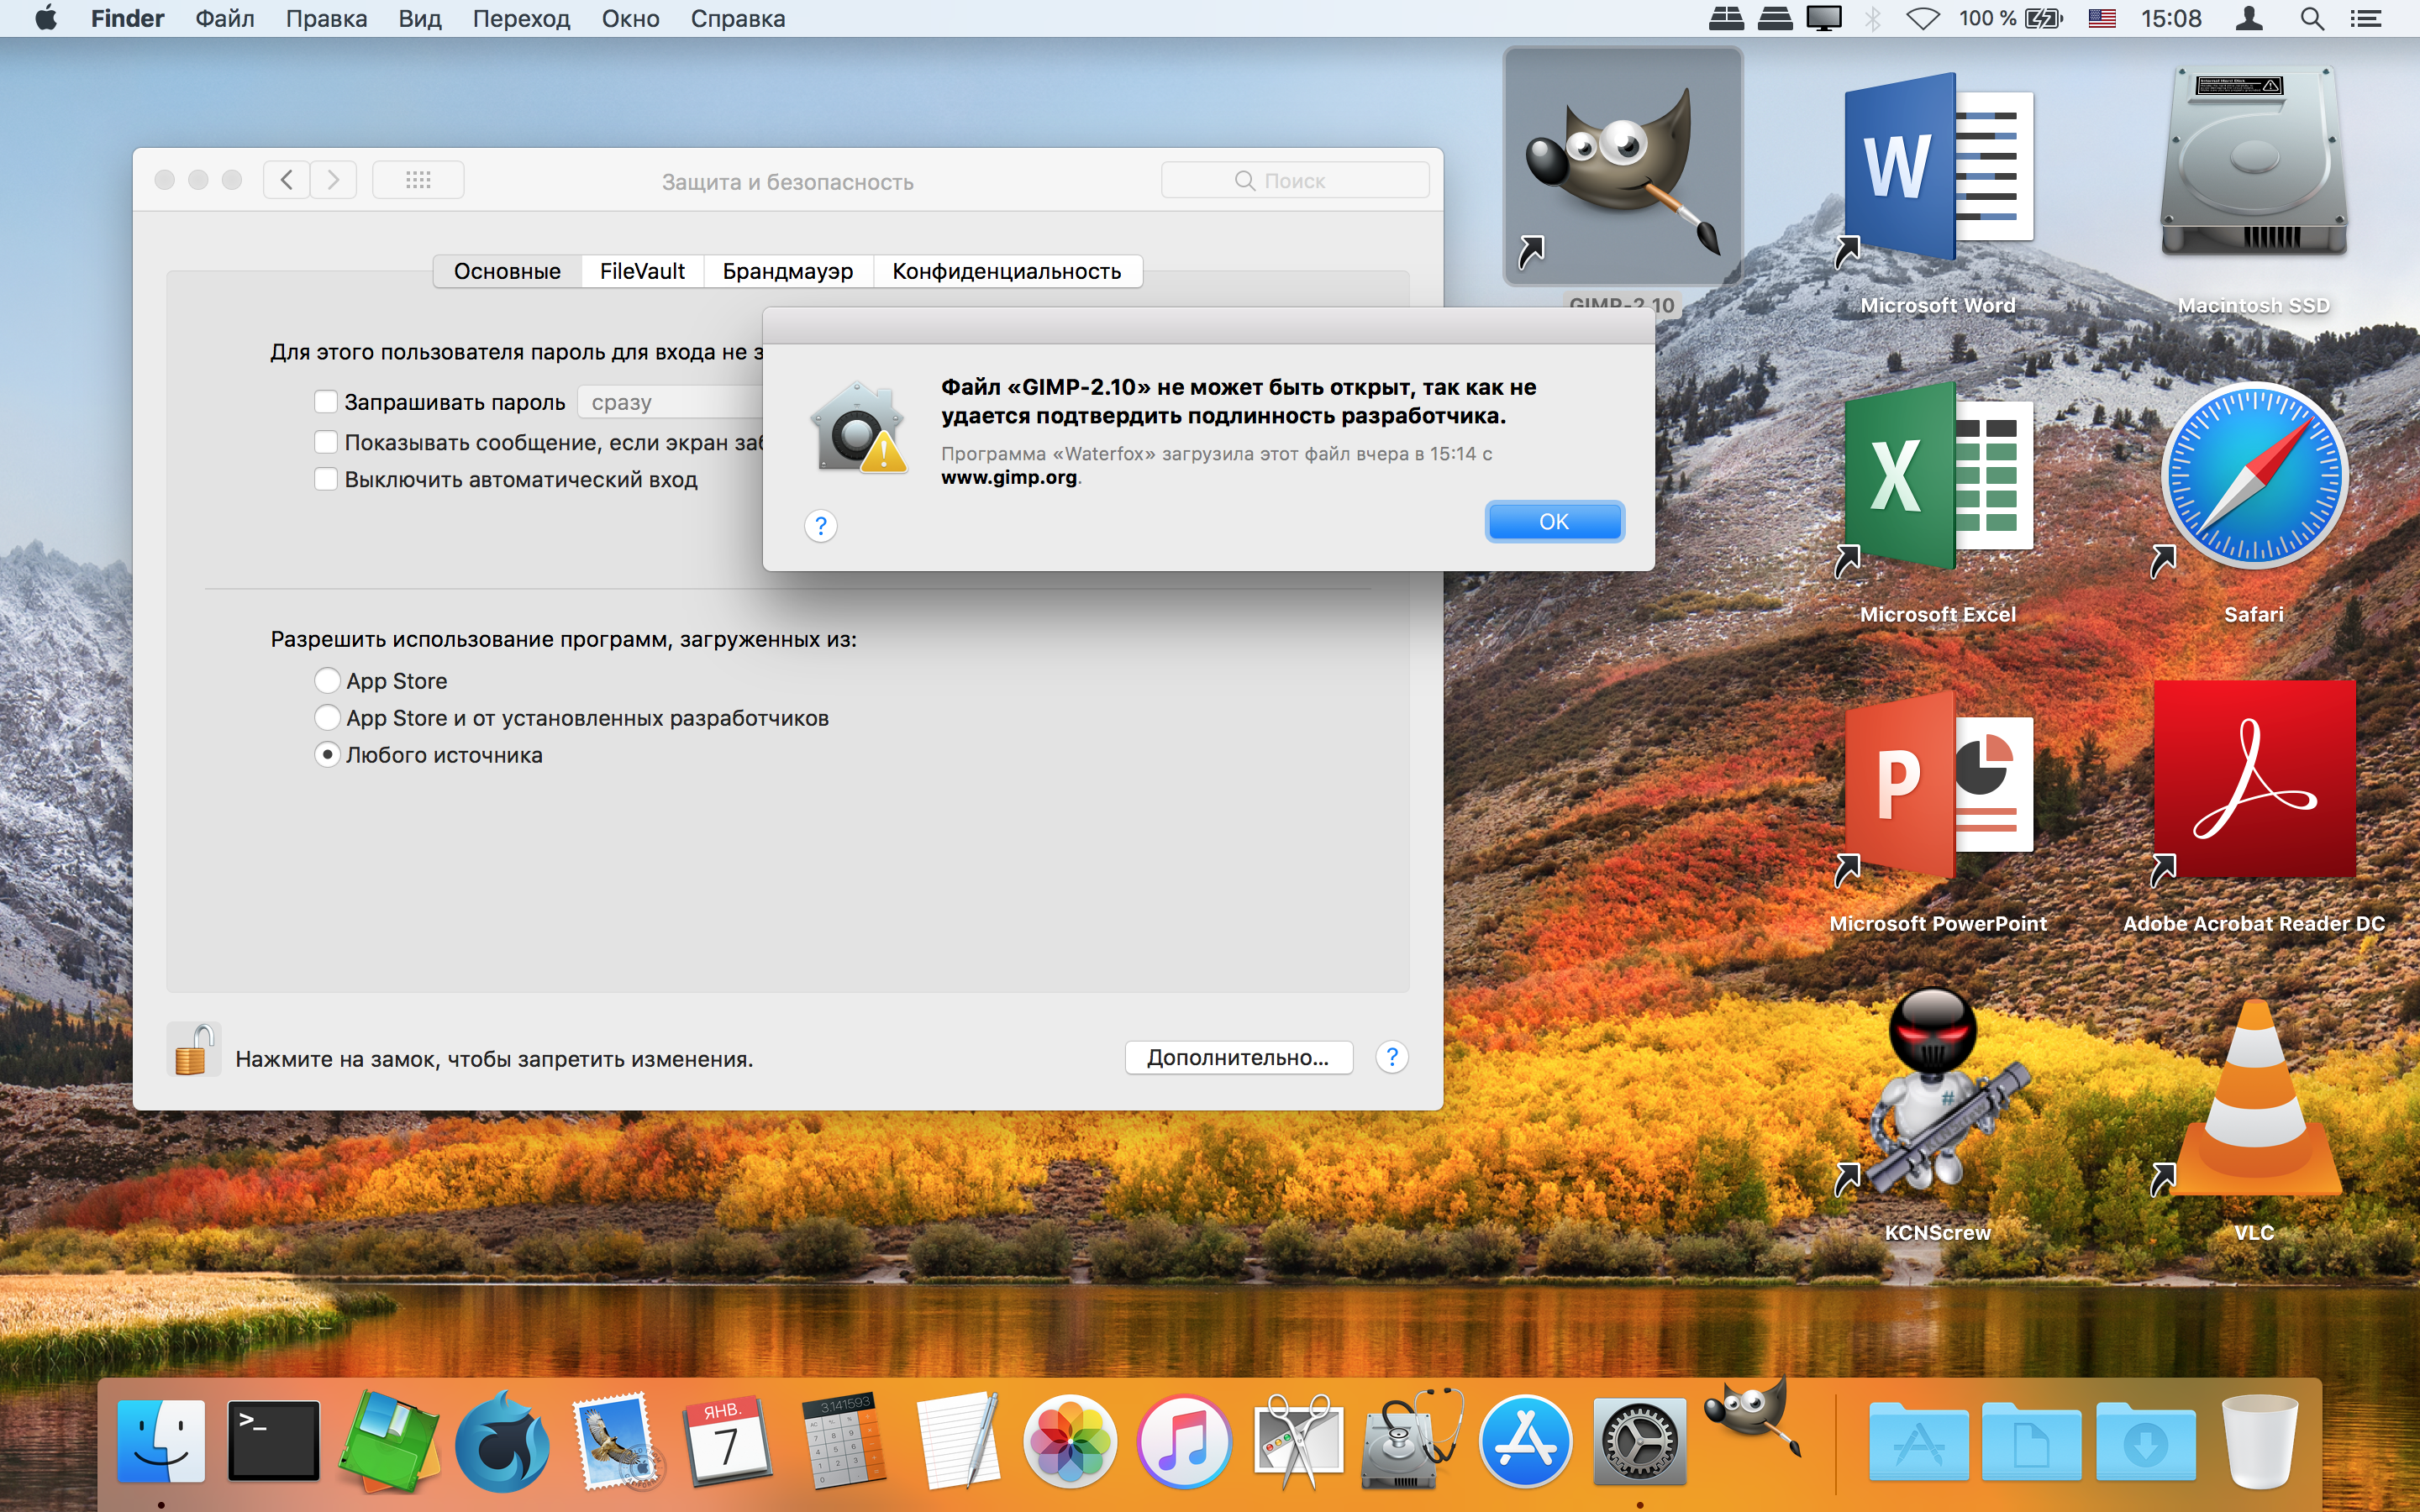Show all preferences grid button
The height and width of the screenshot is (1512, 2420).
pyautogui.click(x=418, y=180)
